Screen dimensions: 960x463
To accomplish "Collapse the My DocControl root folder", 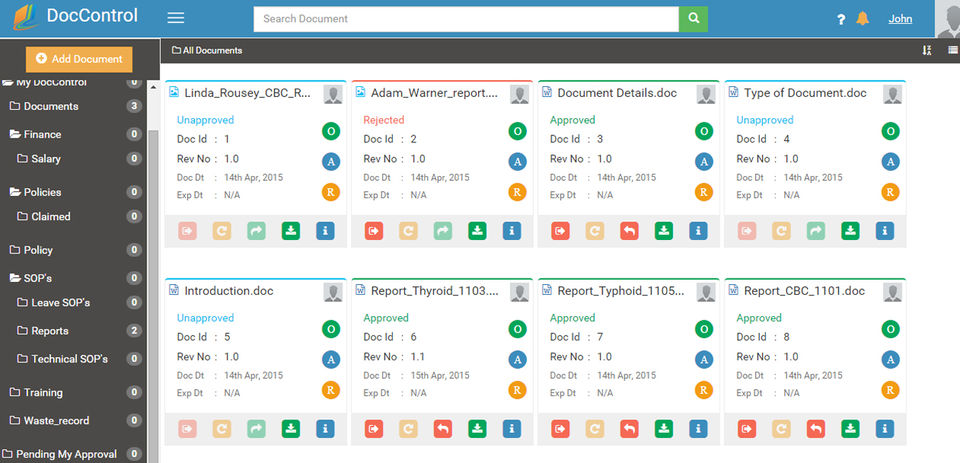I will click(7, 82).
